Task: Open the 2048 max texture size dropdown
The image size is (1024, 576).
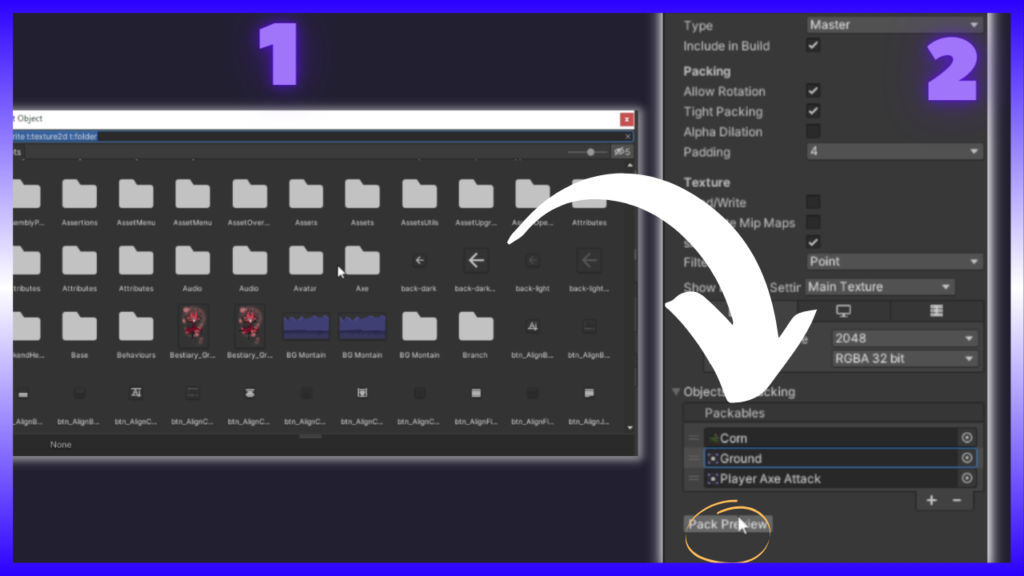Action: 904,338
